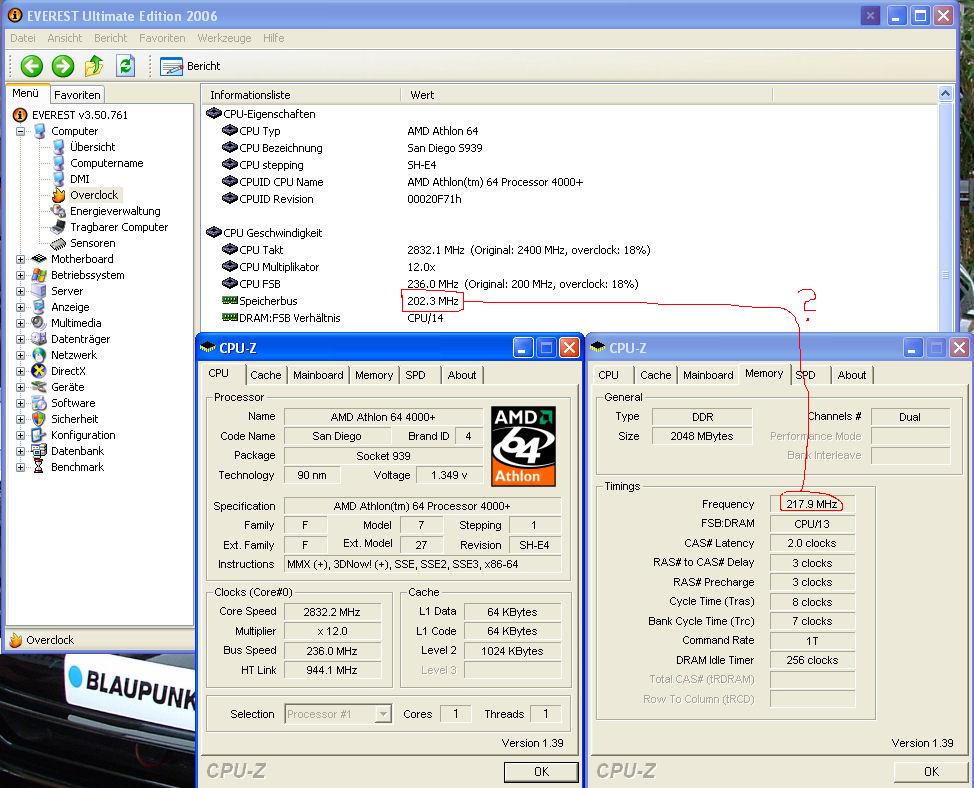
Task: Switch to the Menü tab in EVEREST
Action: [x=25, y=93]
